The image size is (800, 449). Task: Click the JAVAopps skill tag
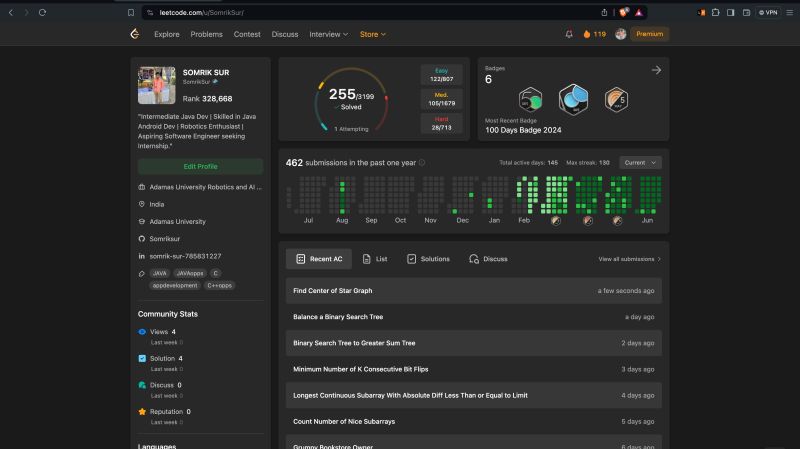190,273
